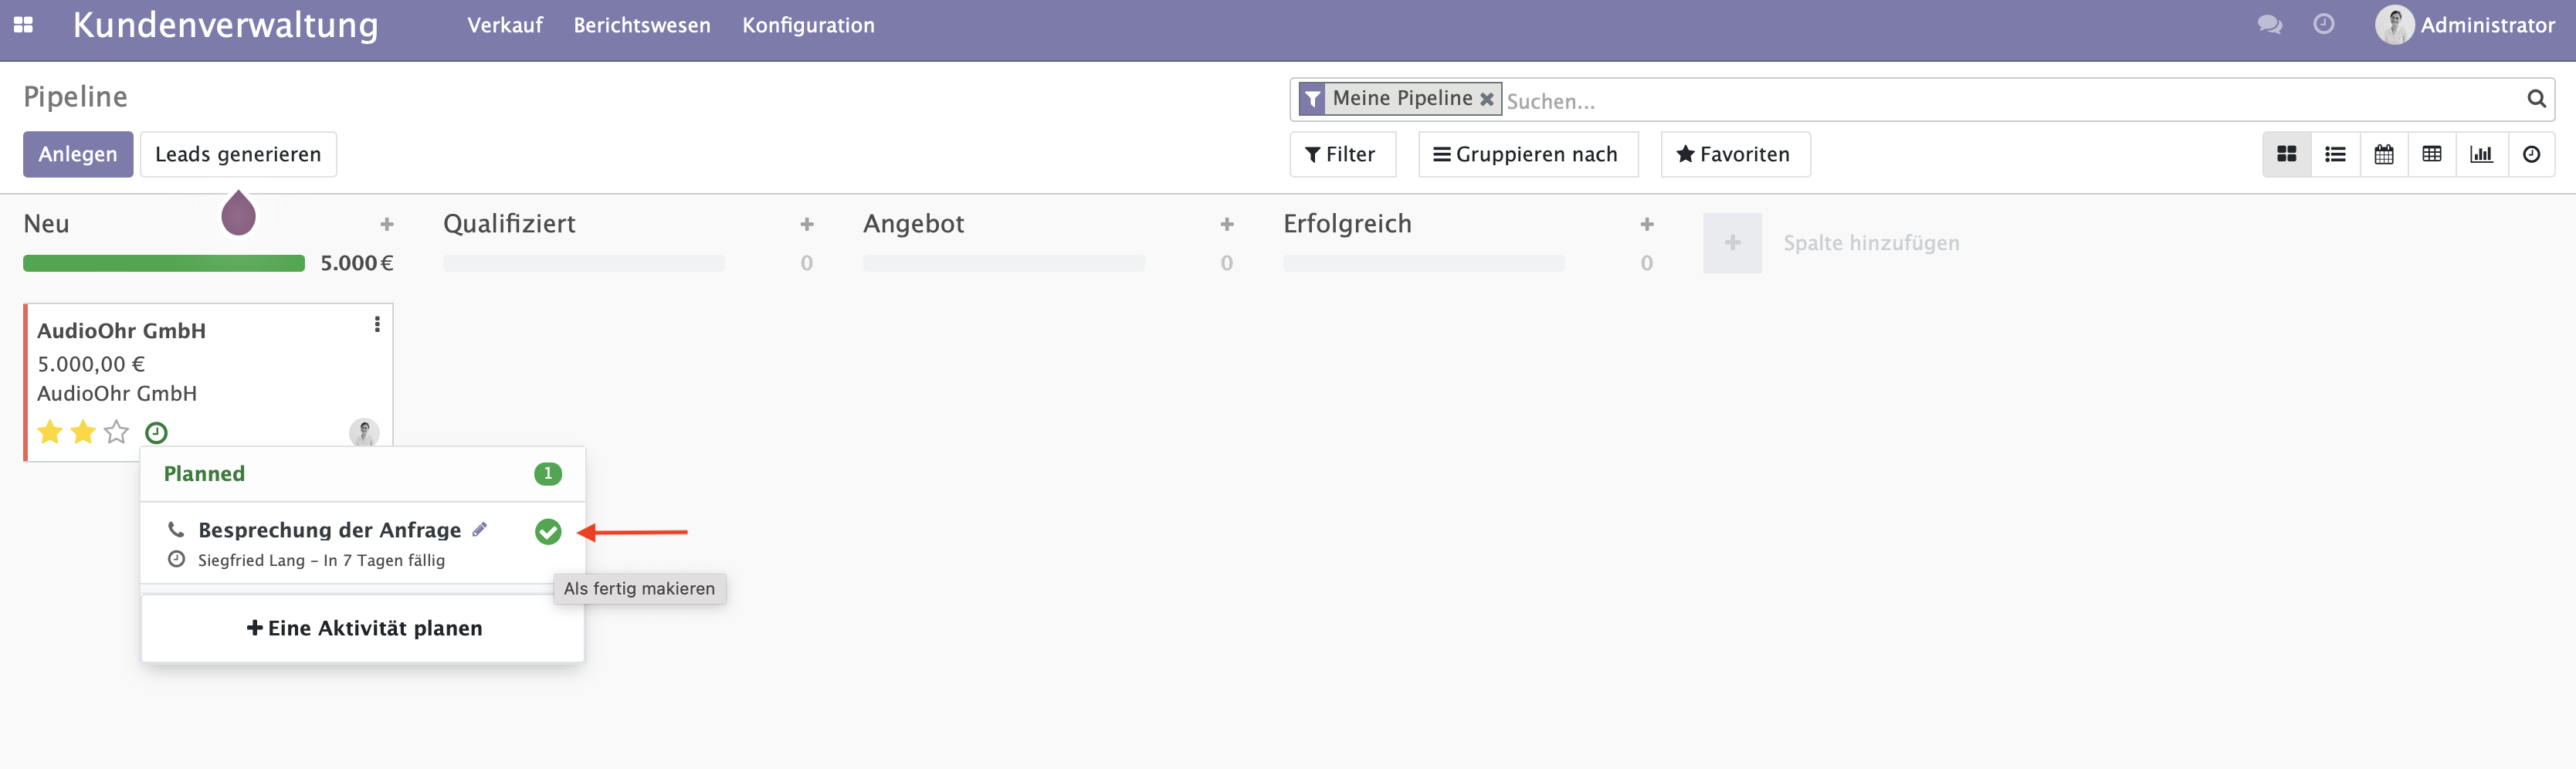
Task: Click the Spalte hinzufügen plus box
Action: [1732, 243]
